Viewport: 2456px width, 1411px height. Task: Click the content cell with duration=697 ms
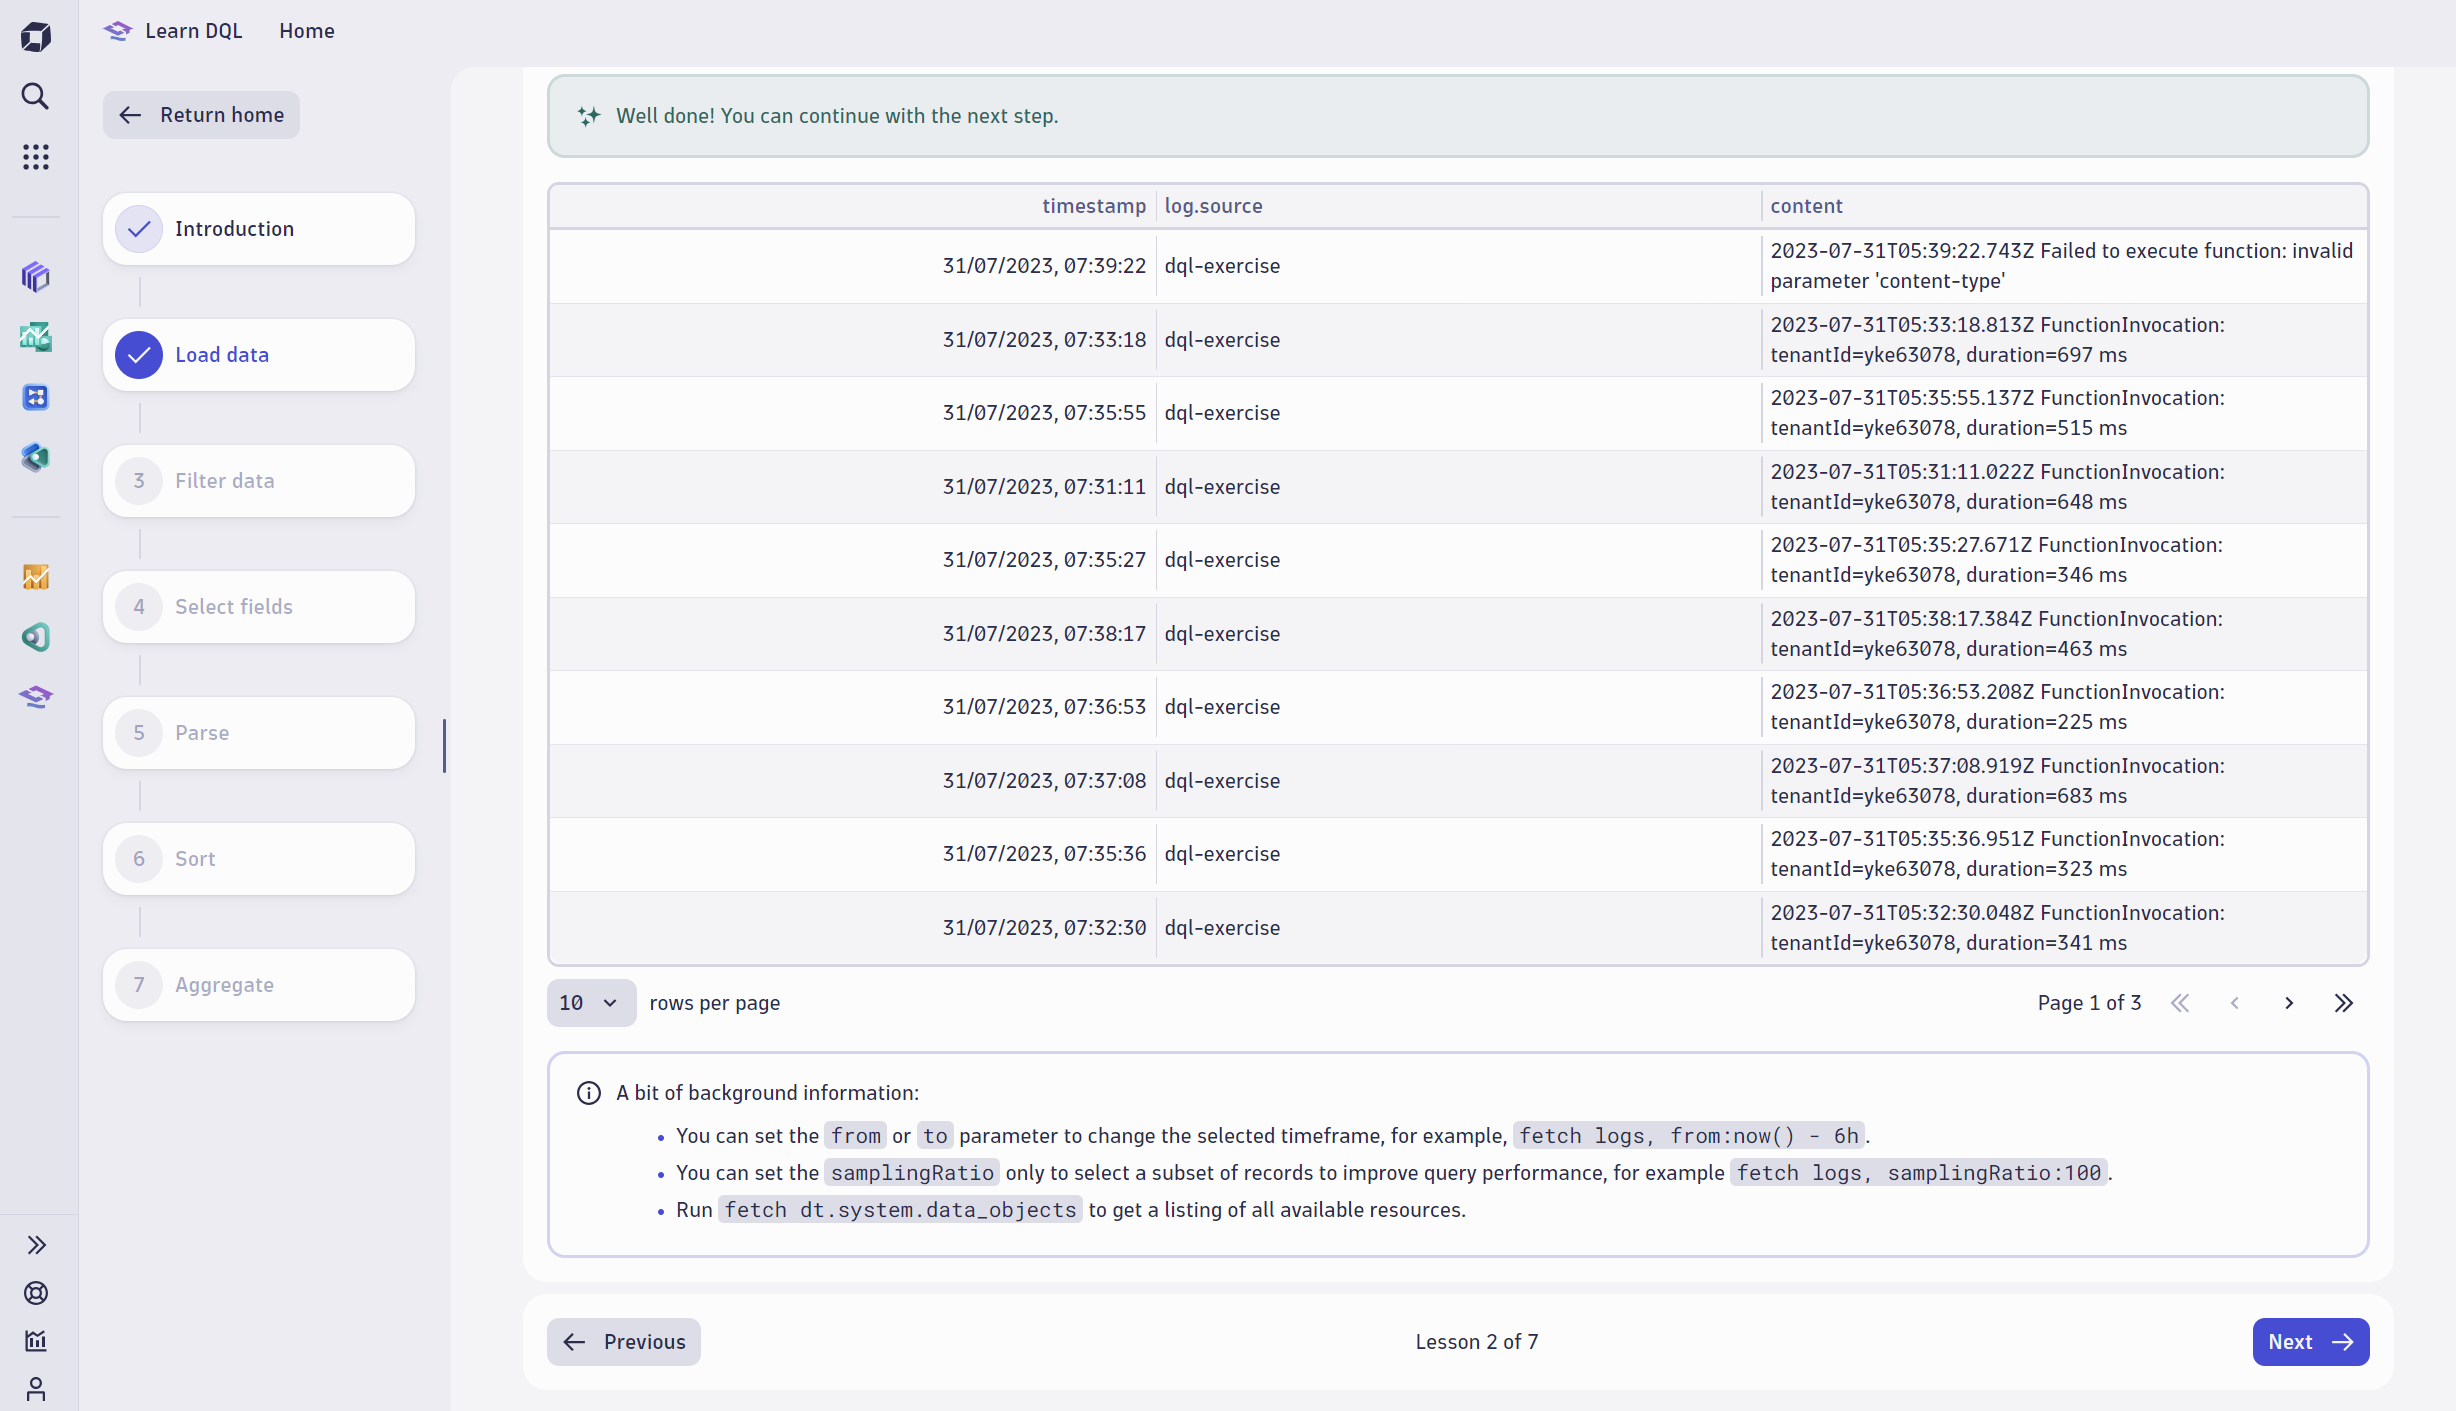(2063, 340)
